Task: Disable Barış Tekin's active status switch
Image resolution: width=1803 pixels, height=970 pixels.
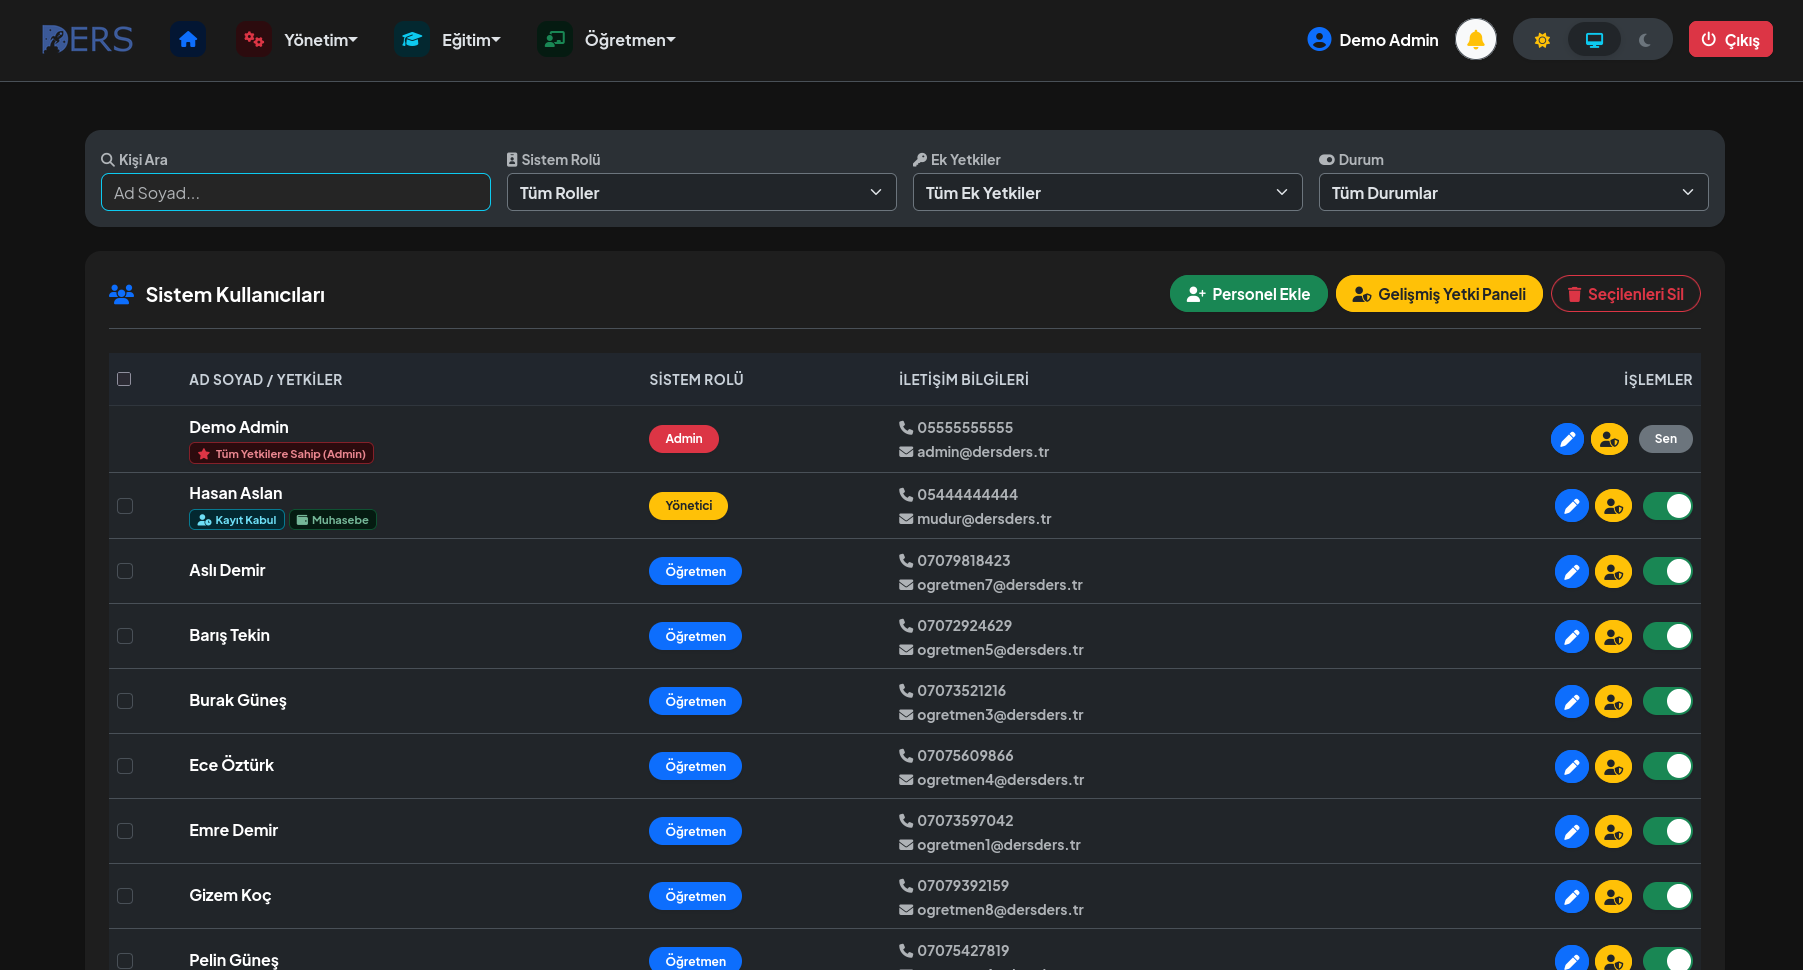Action: click(1667, 636)
